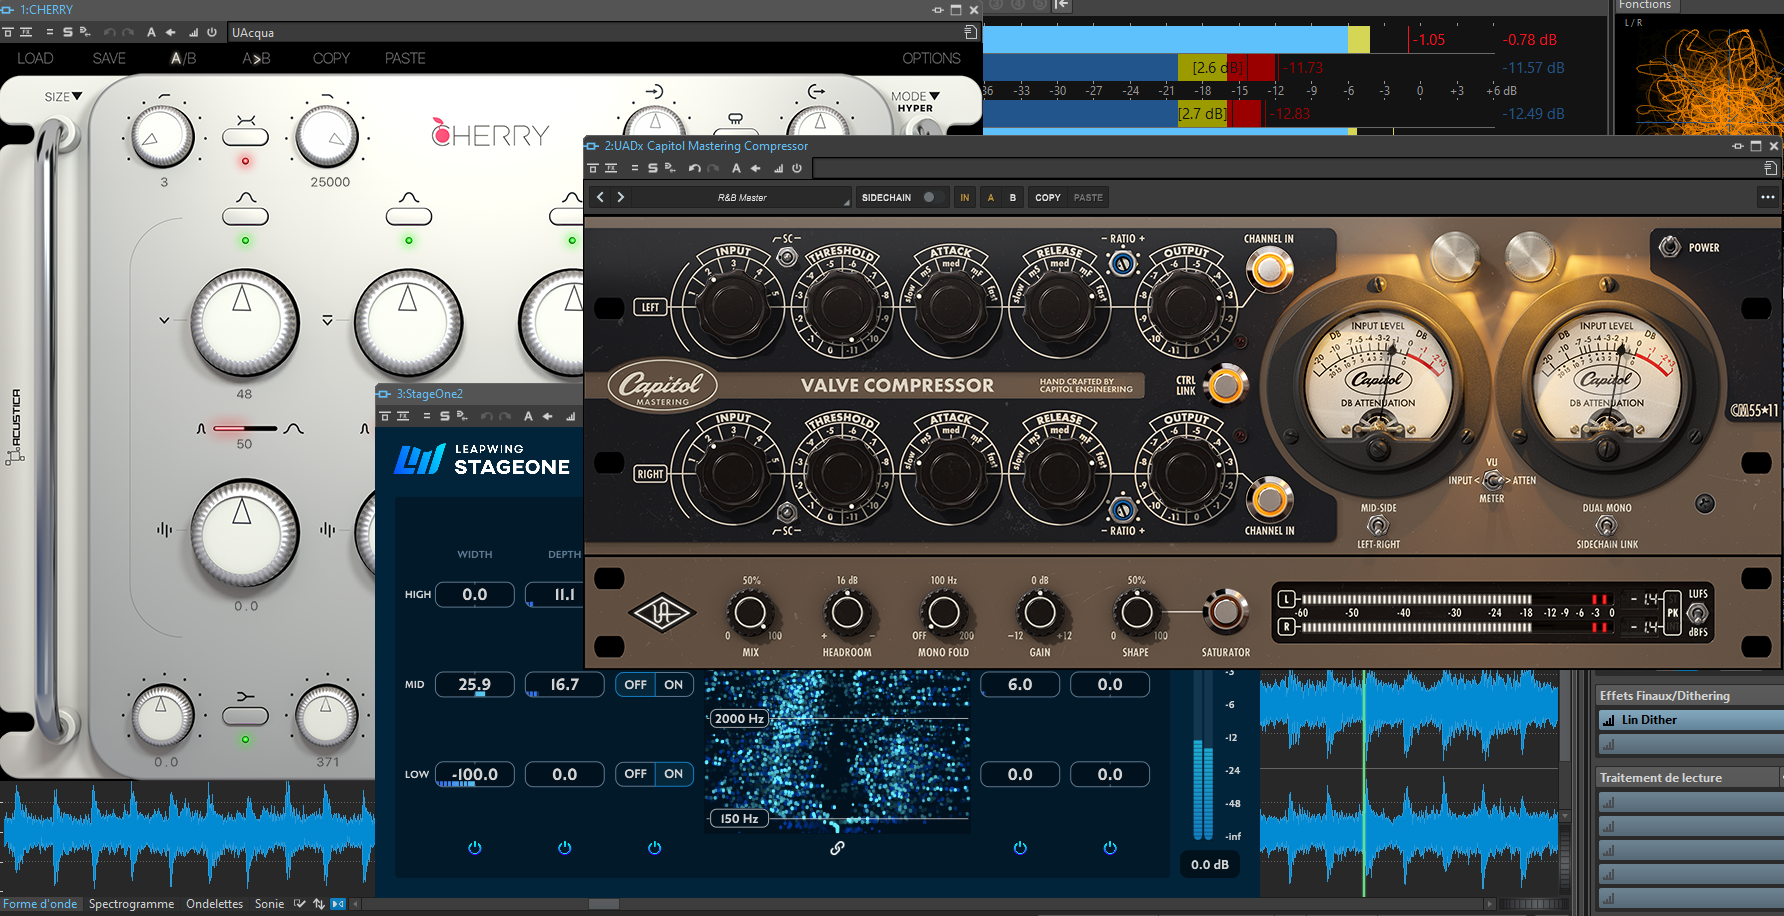Screen dimensions: 1784x916
Task: Open the UAcqua preset field in the CHERRY window
Action: [594, 32]
